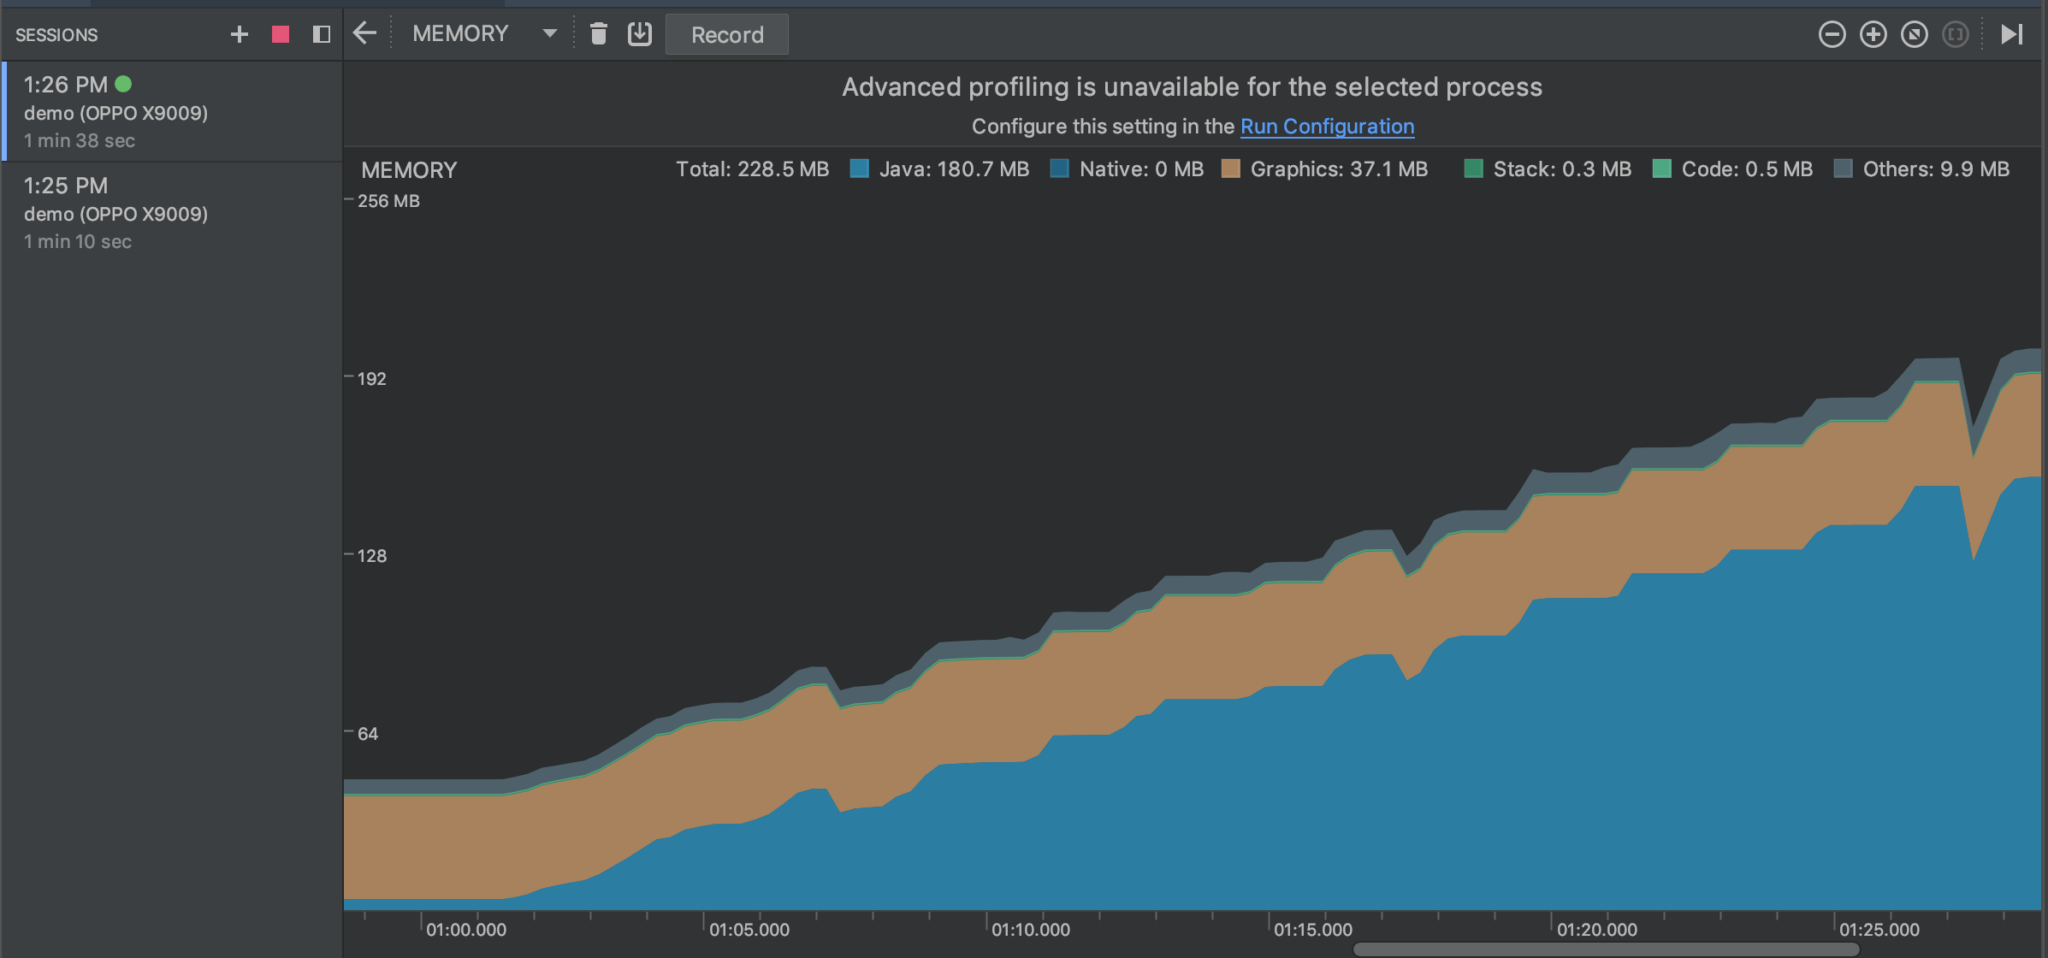Stop the running session using the red square icon
The height and width of the screenshot is (958, 2048).
280,33
